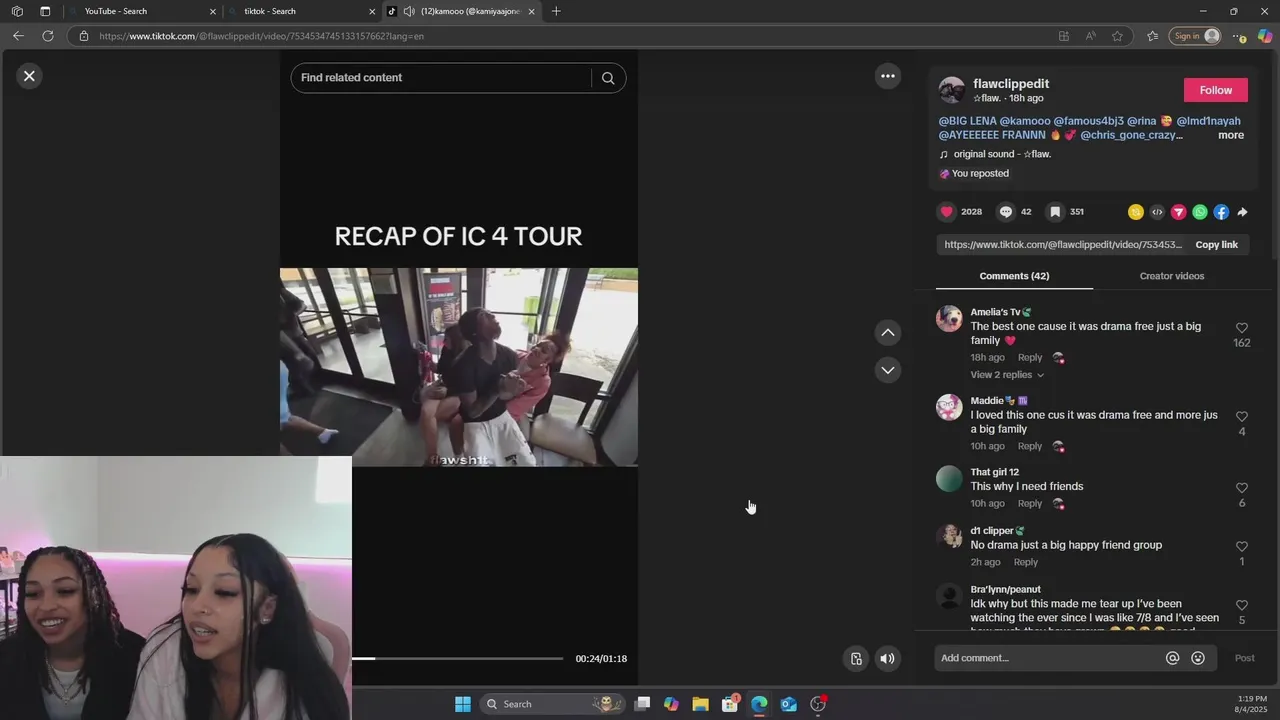
Task: Open Amelia's Tv commenter avatar
Action: pyautogui.click(x=949, y=319)
